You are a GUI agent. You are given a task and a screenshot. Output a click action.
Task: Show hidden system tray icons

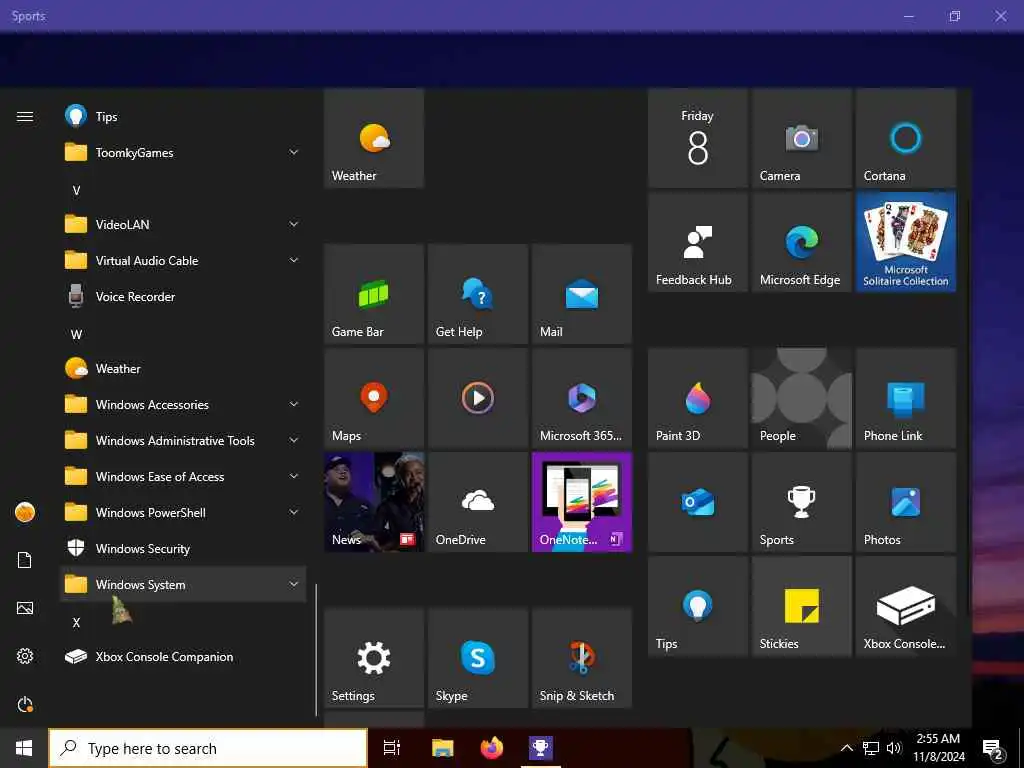click(x=846, y=748)
